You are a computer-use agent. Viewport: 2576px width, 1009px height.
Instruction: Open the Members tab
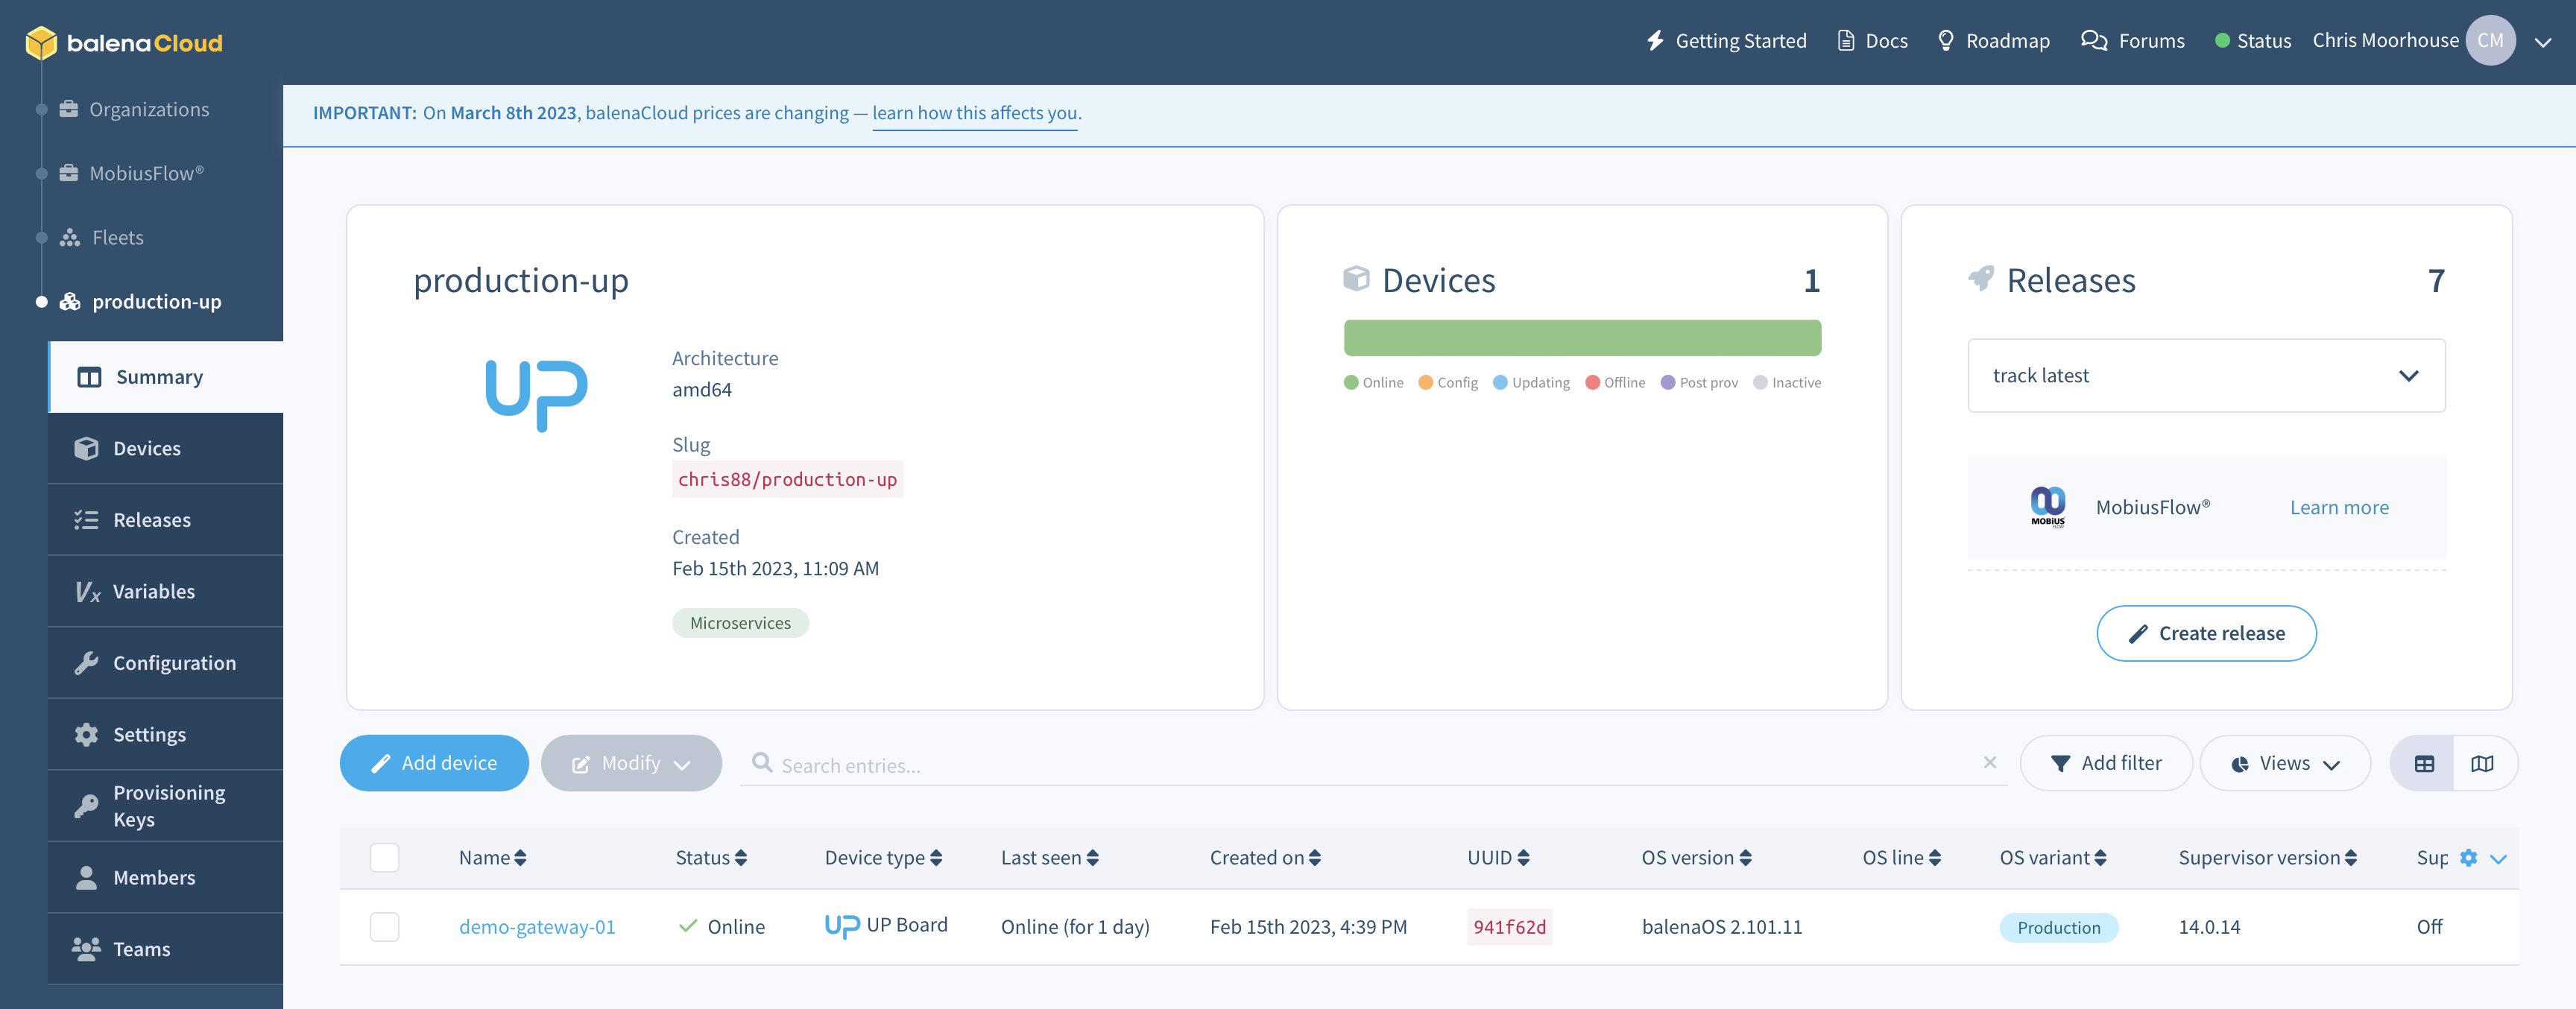tap(166, 877)
